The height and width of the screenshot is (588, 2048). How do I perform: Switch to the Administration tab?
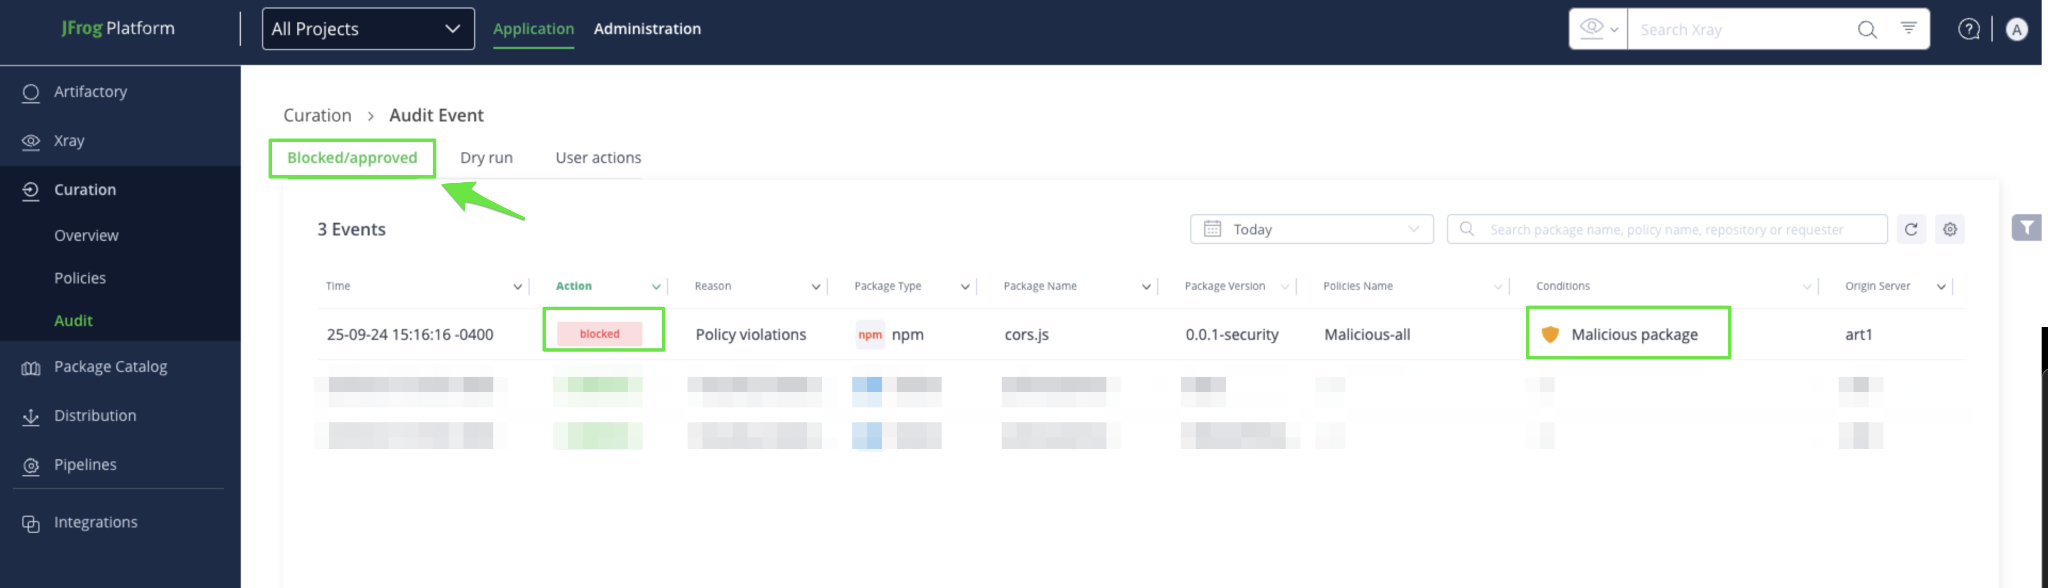click(x=647, y=29)
